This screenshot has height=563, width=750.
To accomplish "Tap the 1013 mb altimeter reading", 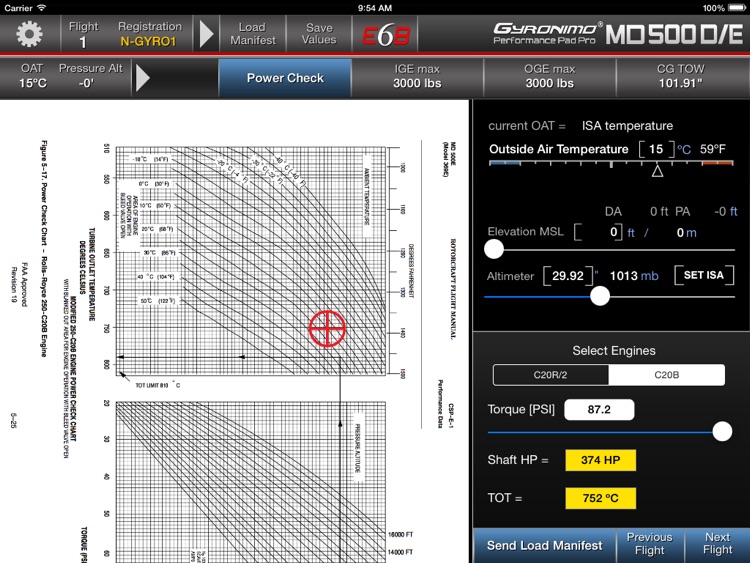I will 634,276.
